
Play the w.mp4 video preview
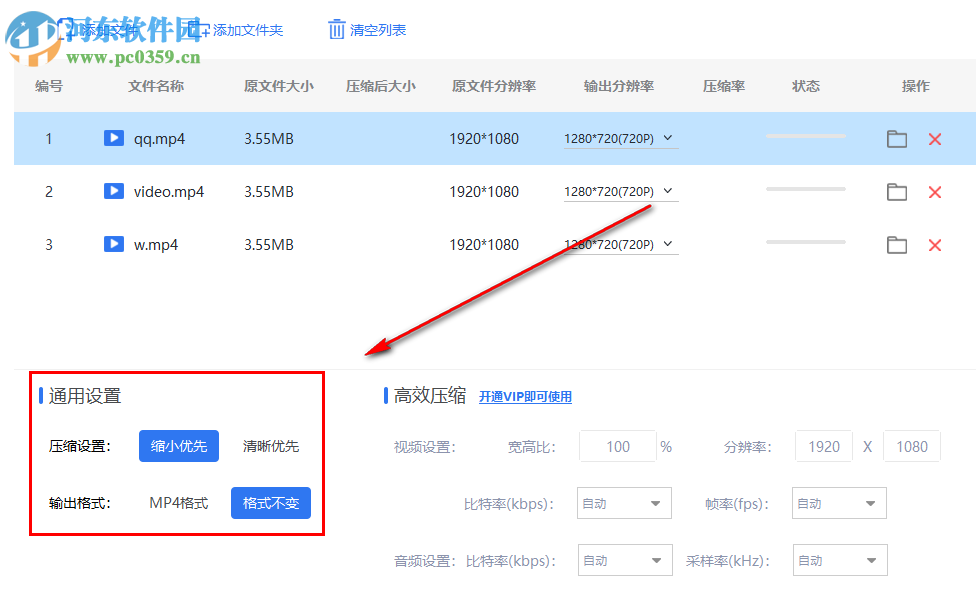click(113, 244)
